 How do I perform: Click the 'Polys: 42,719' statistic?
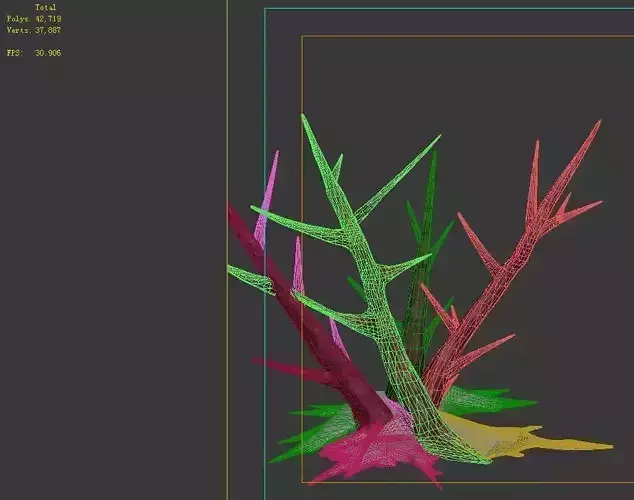click(x=34, y=19)
